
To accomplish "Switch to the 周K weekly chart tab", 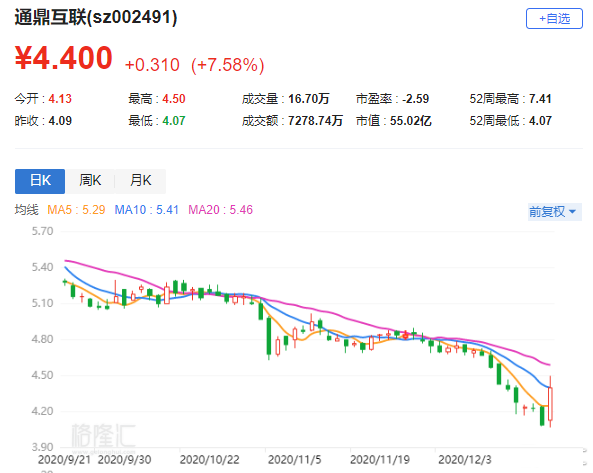I will click(90, 181).
